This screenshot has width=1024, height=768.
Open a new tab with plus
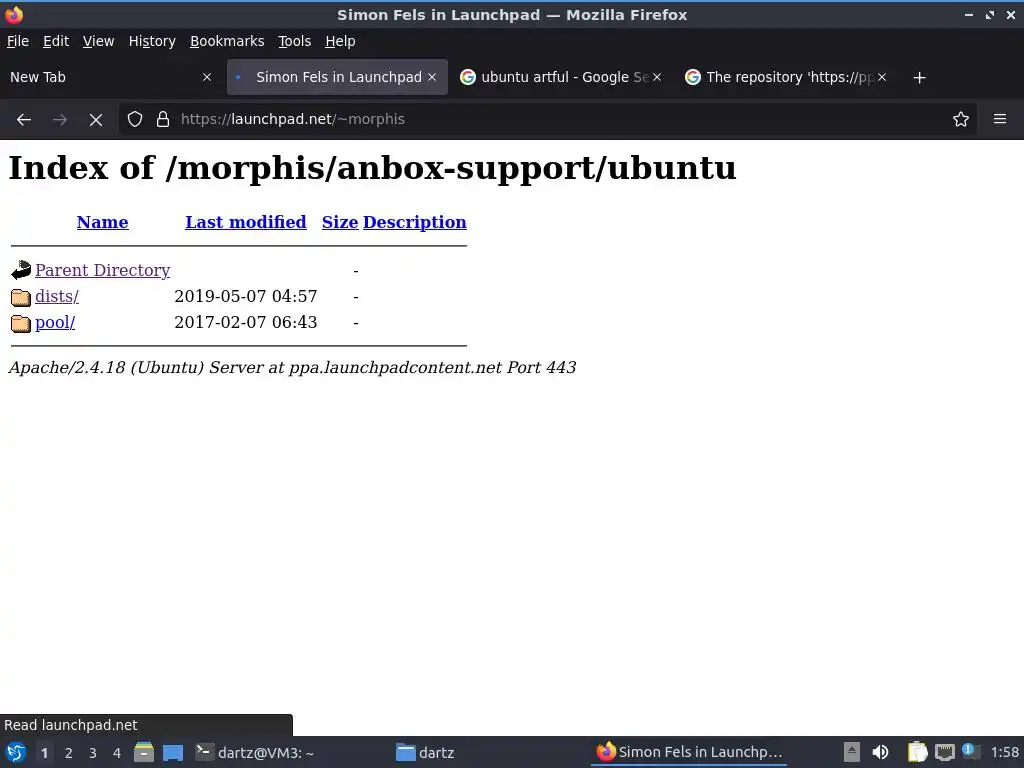[920, 78]
